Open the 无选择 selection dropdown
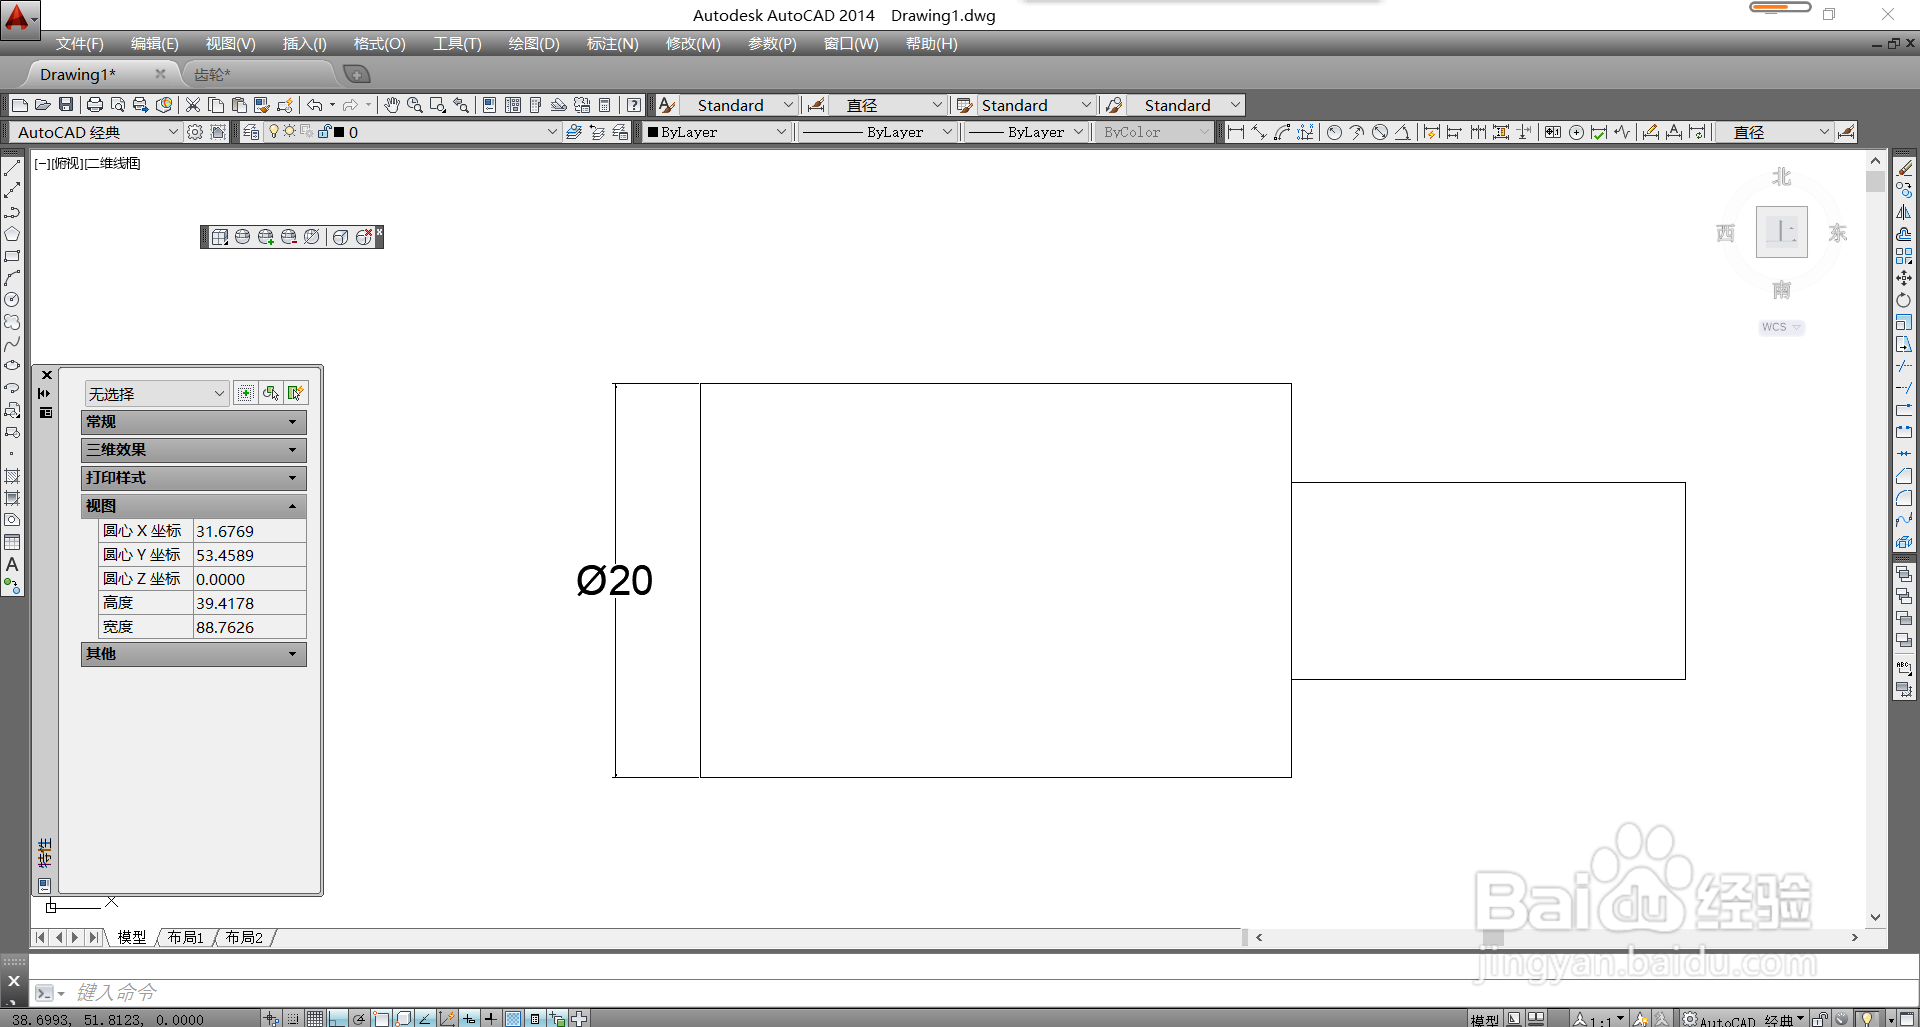 [x=157, y=393]
